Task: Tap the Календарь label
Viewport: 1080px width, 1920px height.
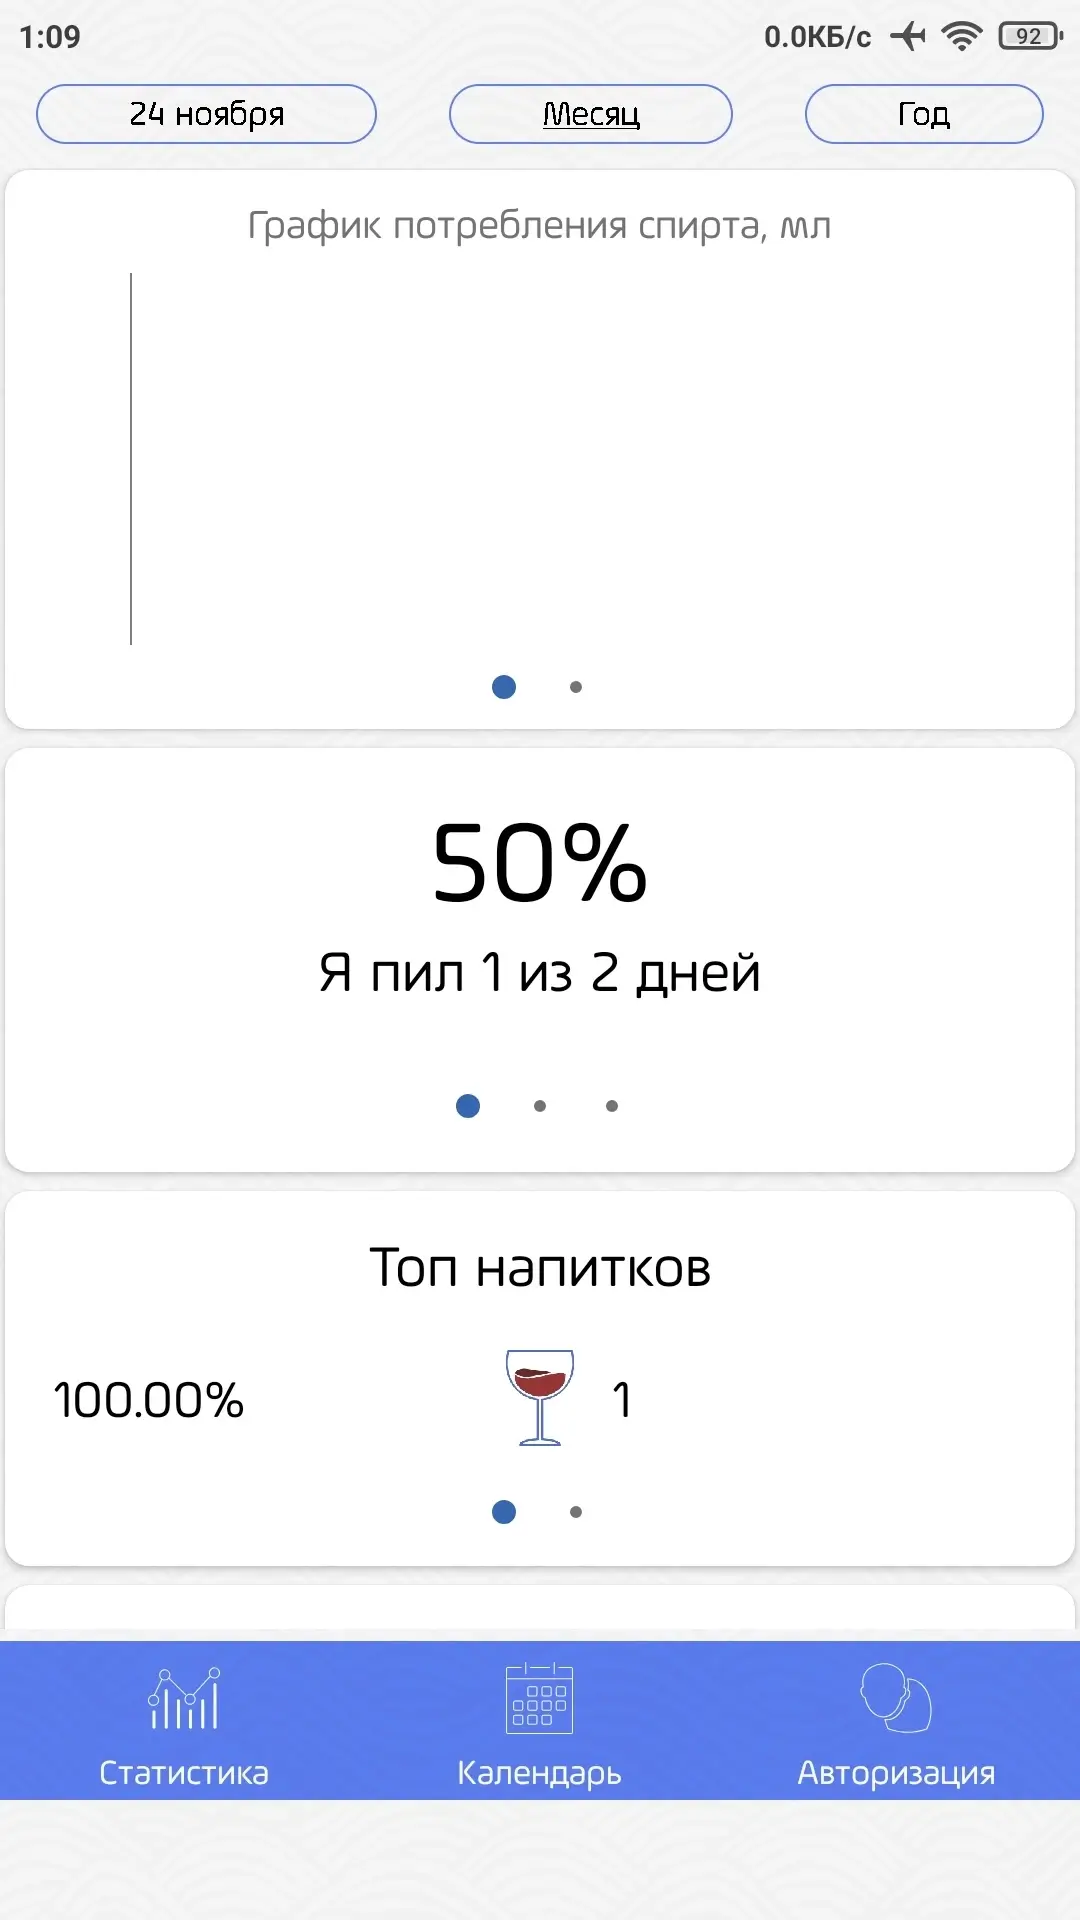Action: pos(539,1773)
